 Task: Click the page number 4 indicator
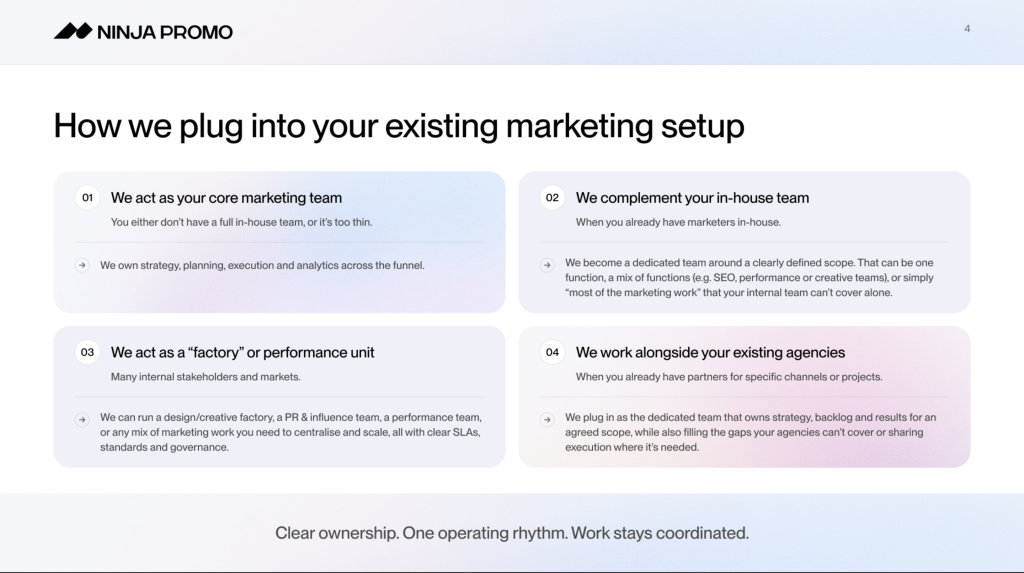967,29
